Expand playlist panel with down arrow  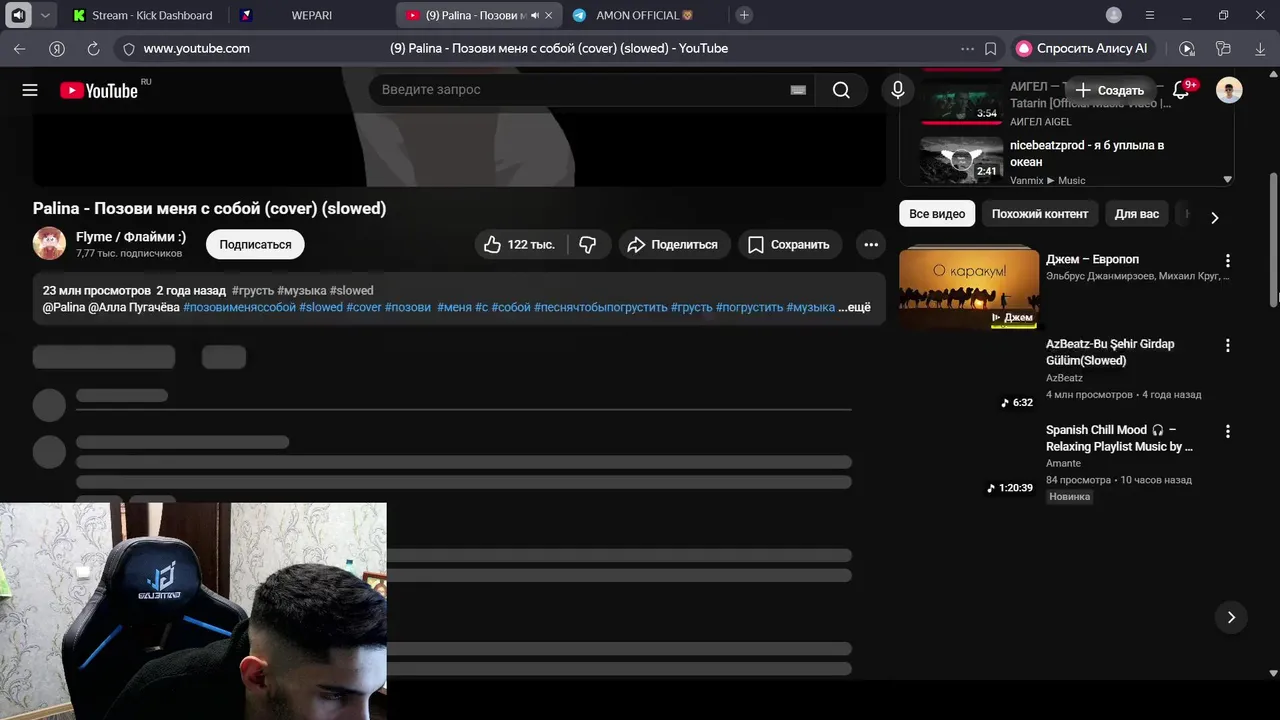tap(1227, 180)
